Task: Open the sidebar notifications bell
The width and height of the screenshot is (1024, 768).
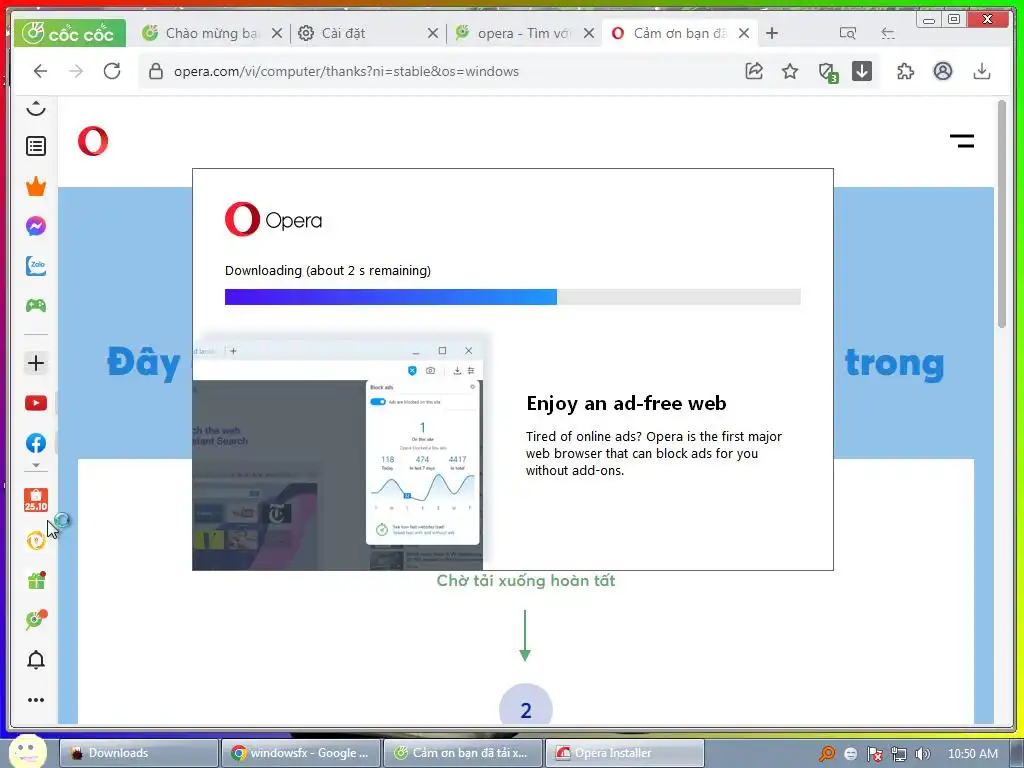Action: click(36, 660)
